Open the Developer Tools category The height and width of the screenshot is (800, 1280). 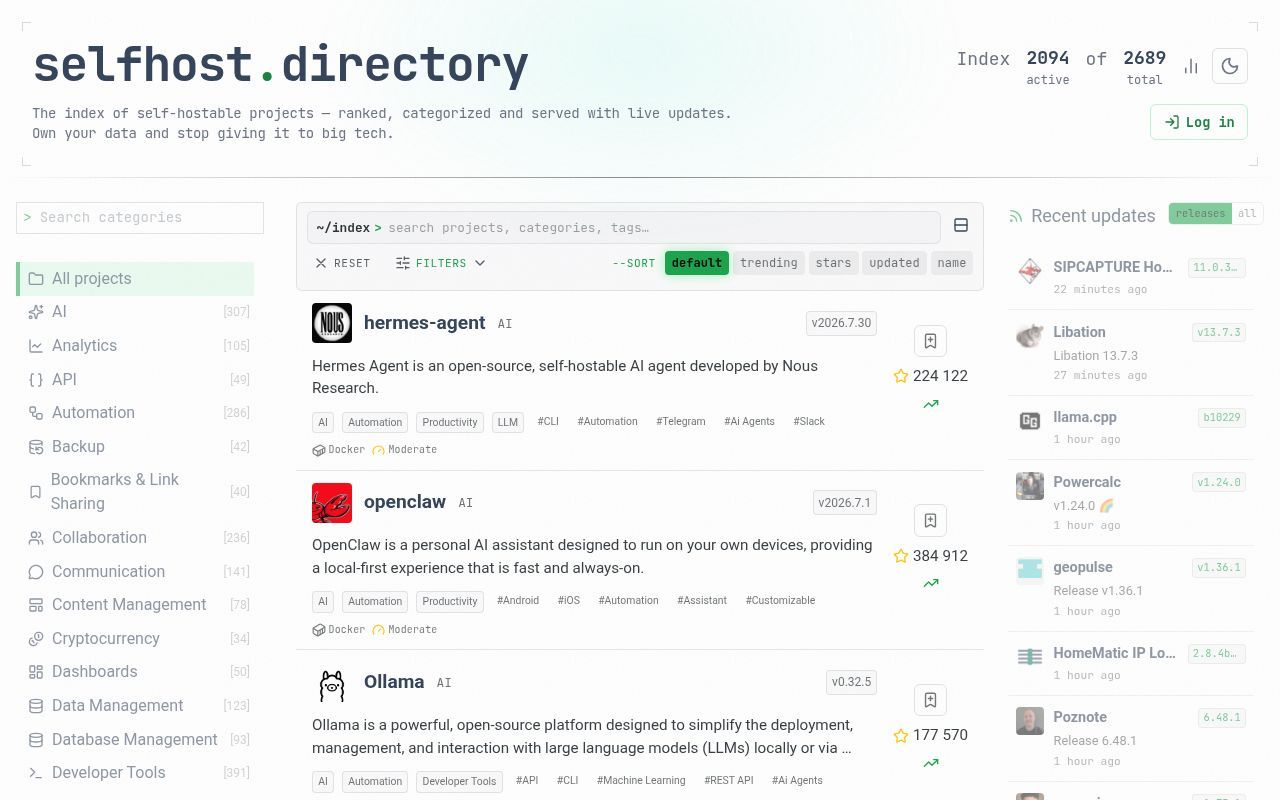pyautogui.click(x=135, y=772)
